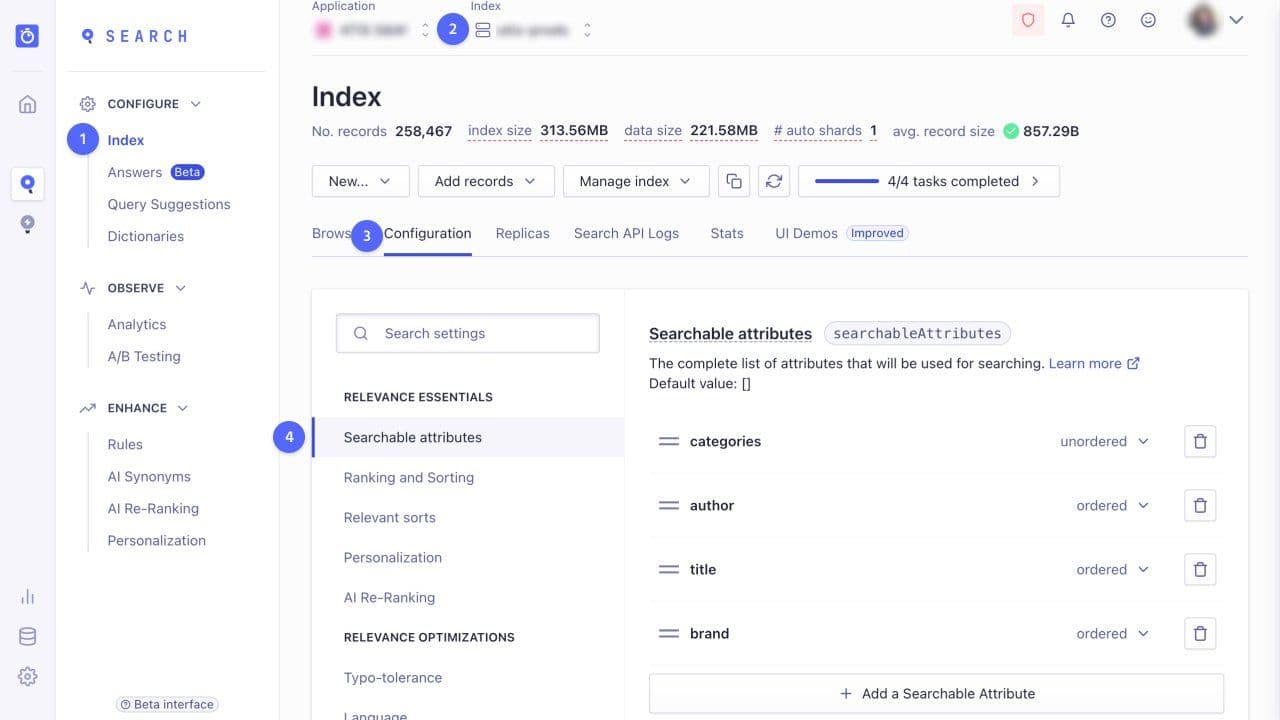This screenshot has height=720, width=1280.
Task: Click the Learn more external link icon
Action: pyautogui.click(x=1133, y=363)
